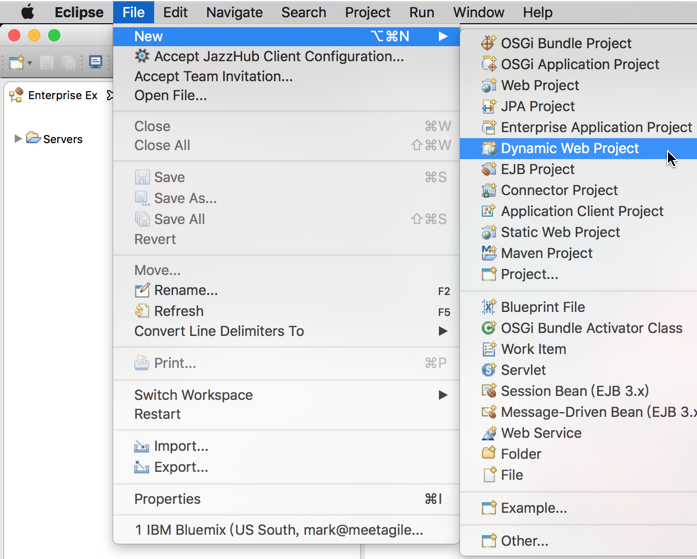697x559 pixels.
Task: Click the OSGi Bundle Project icon
Action: pos(489,43)
